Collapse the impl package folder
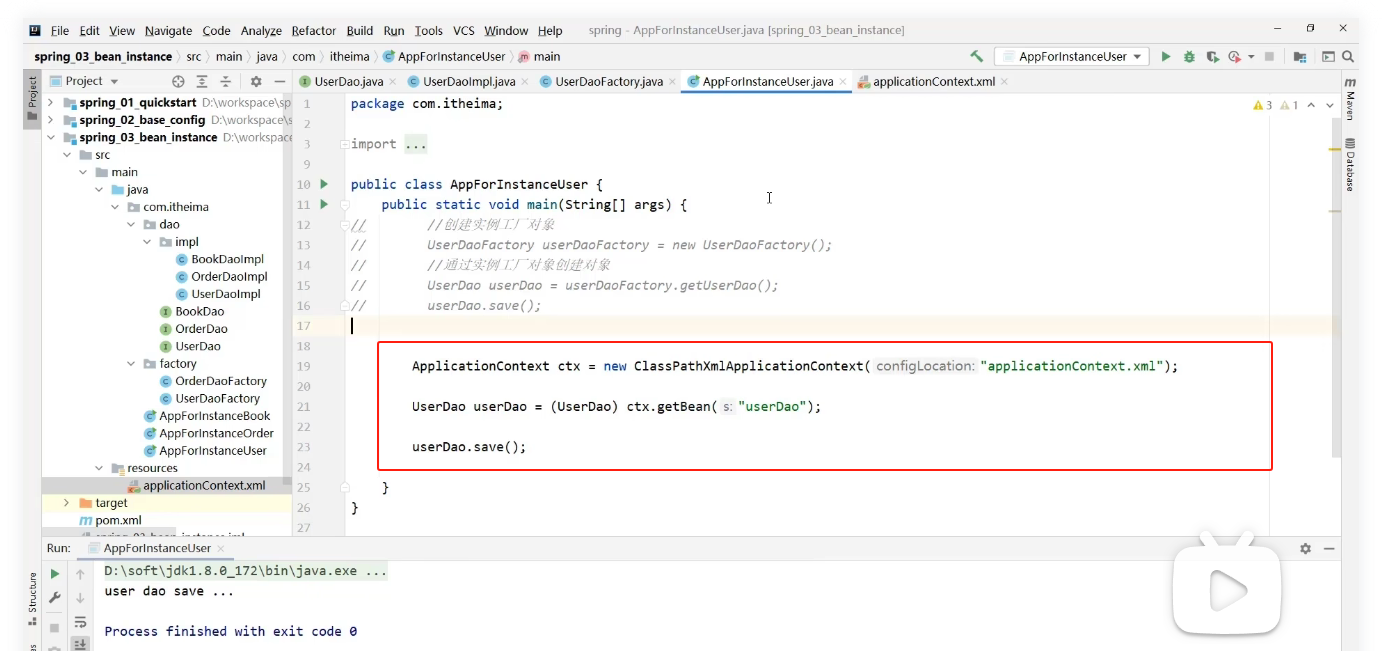Screen dimensions: 1385x651 [147, 242]
